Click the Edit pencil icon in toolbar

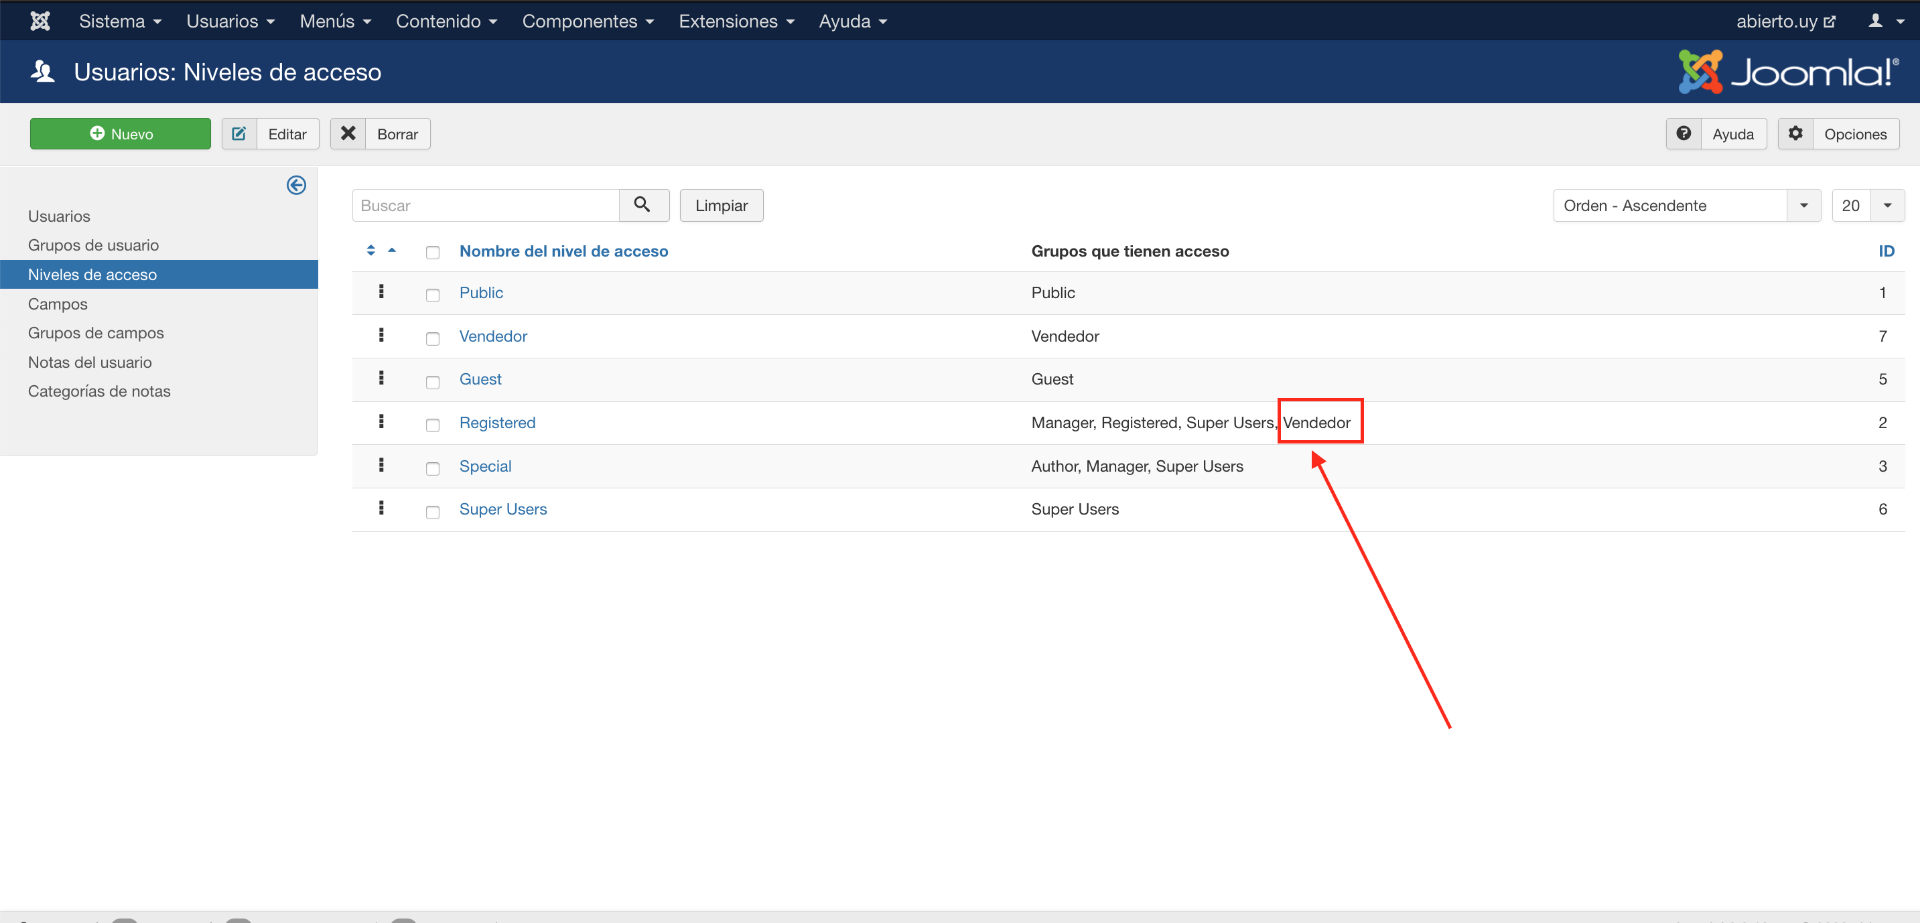(x=239, y=134)
